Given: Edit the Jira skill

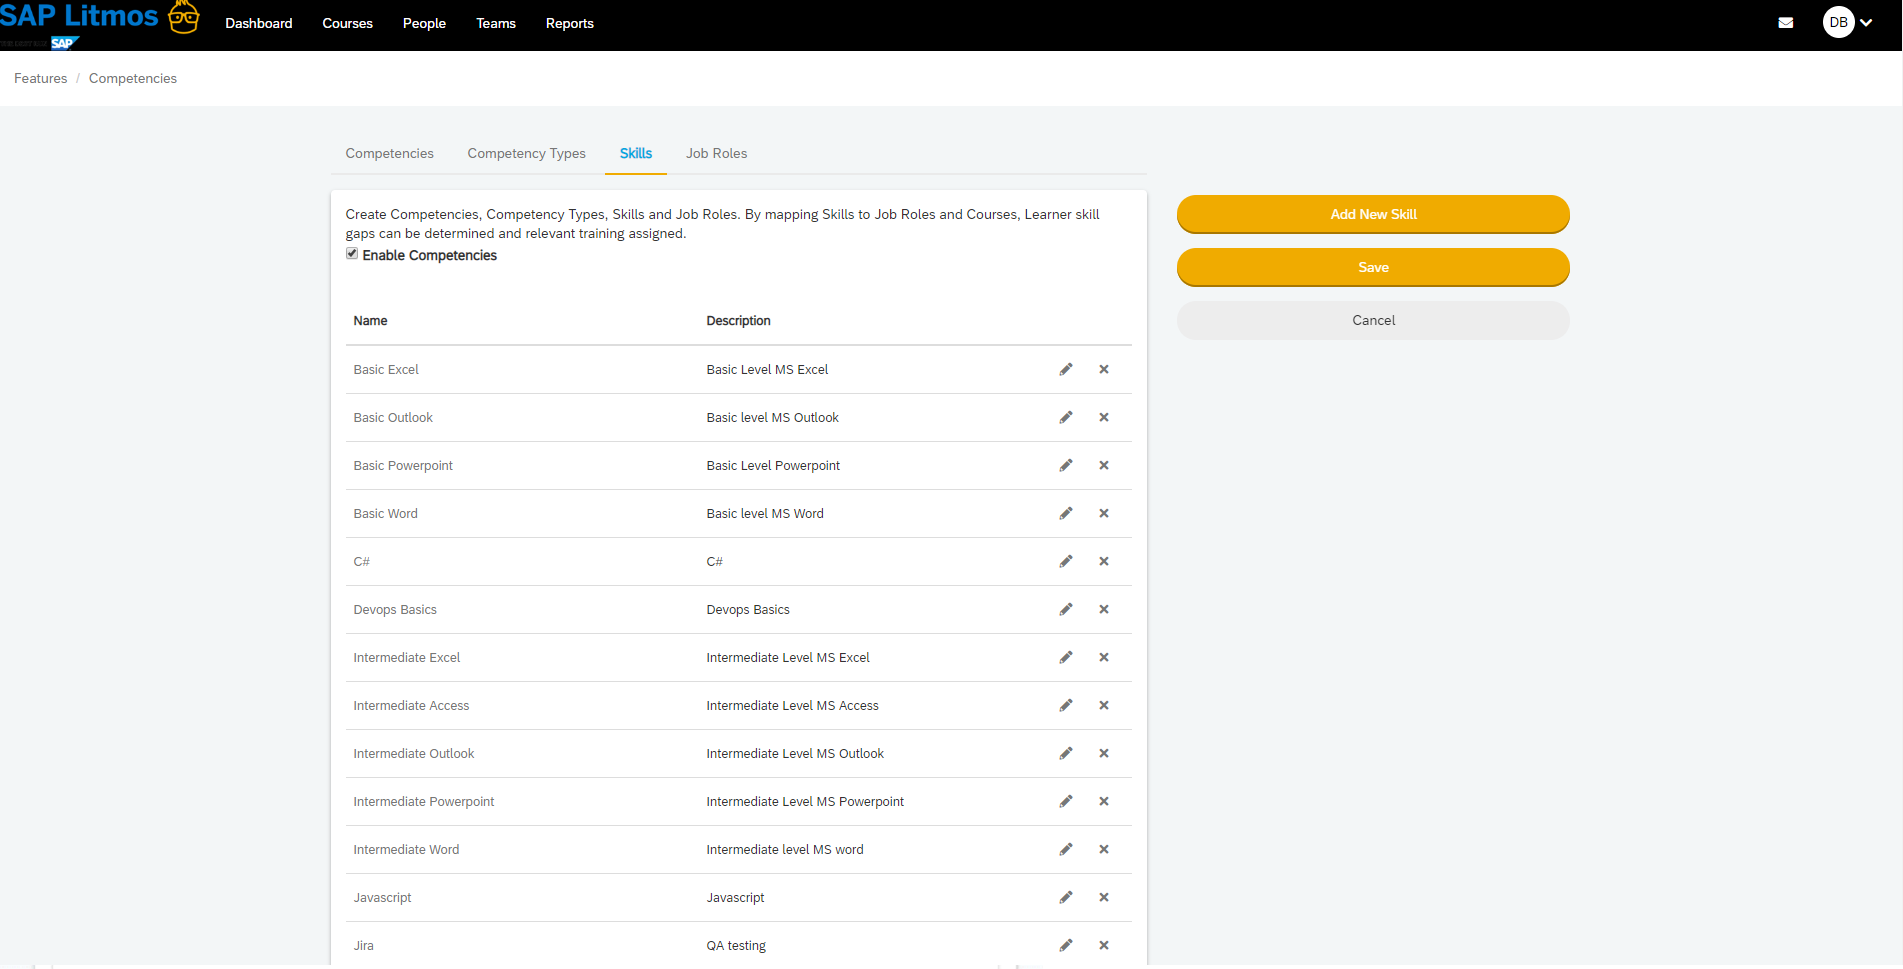Looking at the screenshot, I should click(x=1066, y=945).
